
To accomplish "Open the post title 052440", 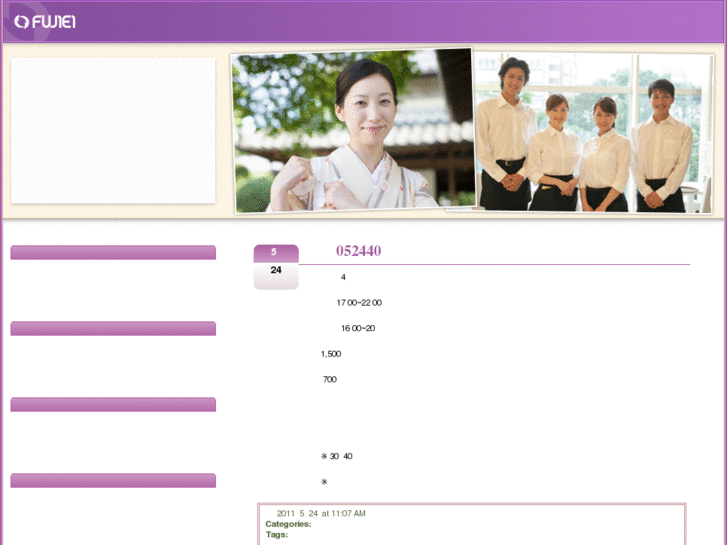I will (x=358, y=251).
